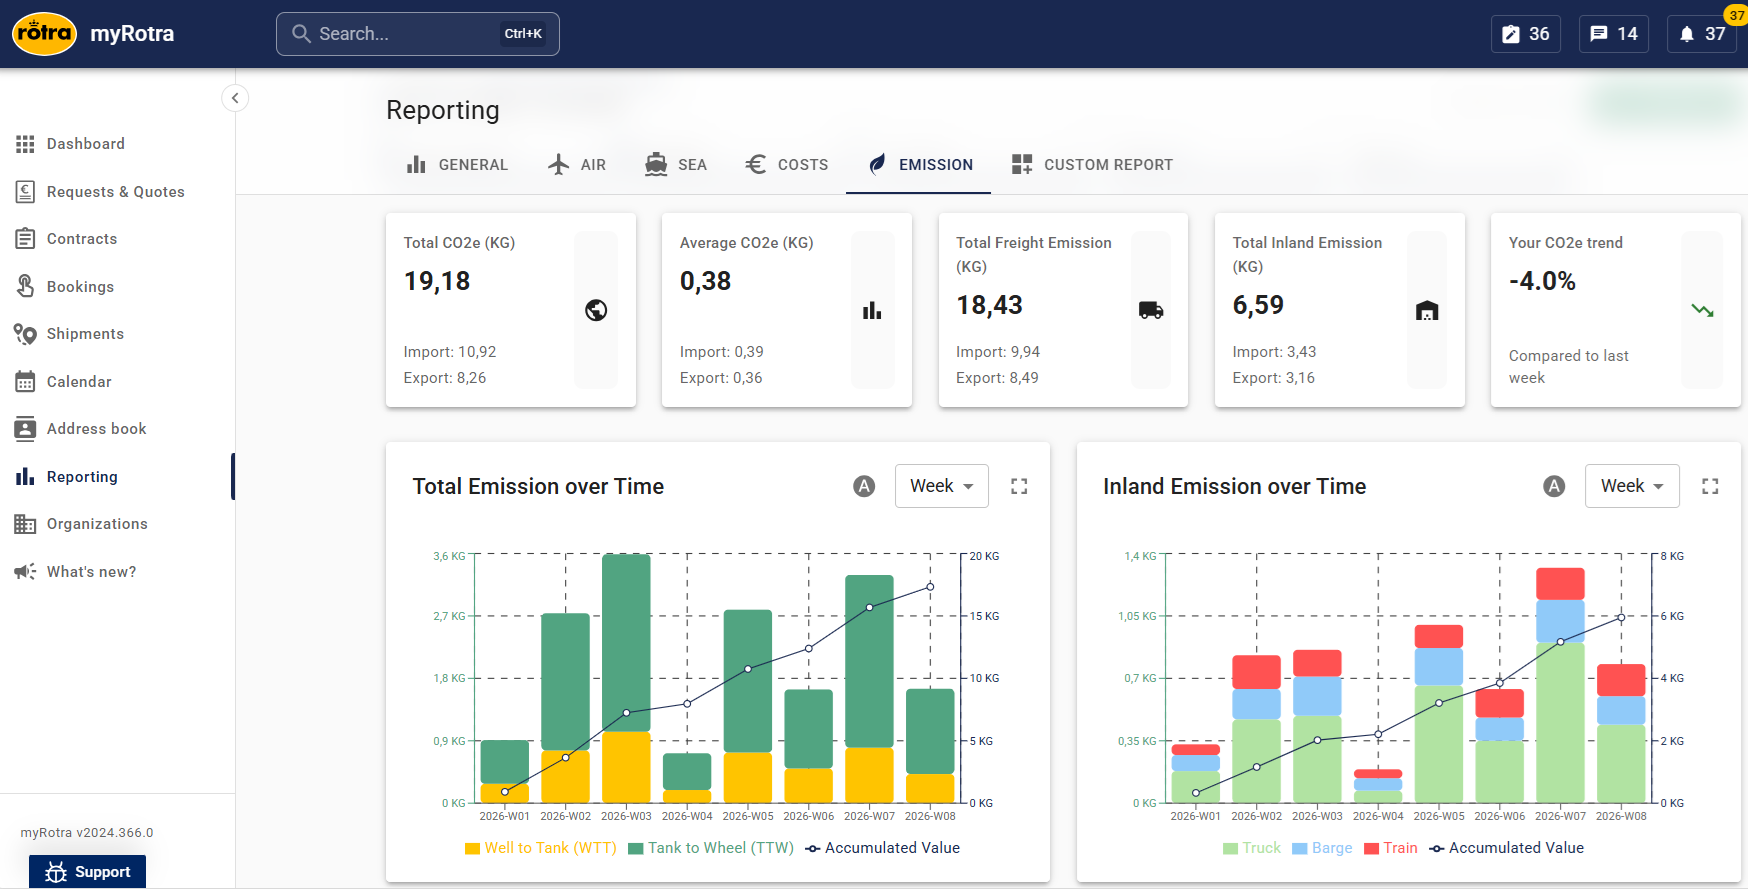Click the downward trend icon in CO2e trend card
The height and width of the screenshot is (889, 1748).
pyautogui.click(x=1702, y=310)
